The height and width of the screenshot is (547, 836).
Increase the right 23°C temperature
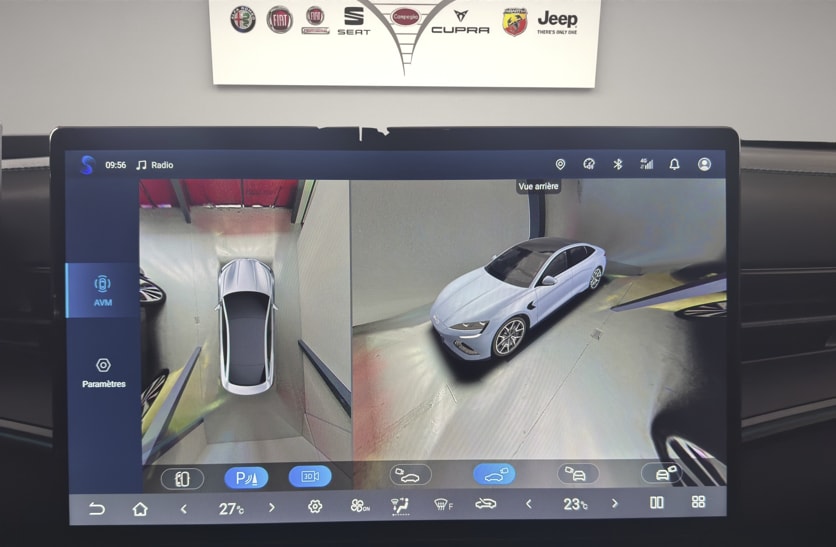click(x=615, y=503)
